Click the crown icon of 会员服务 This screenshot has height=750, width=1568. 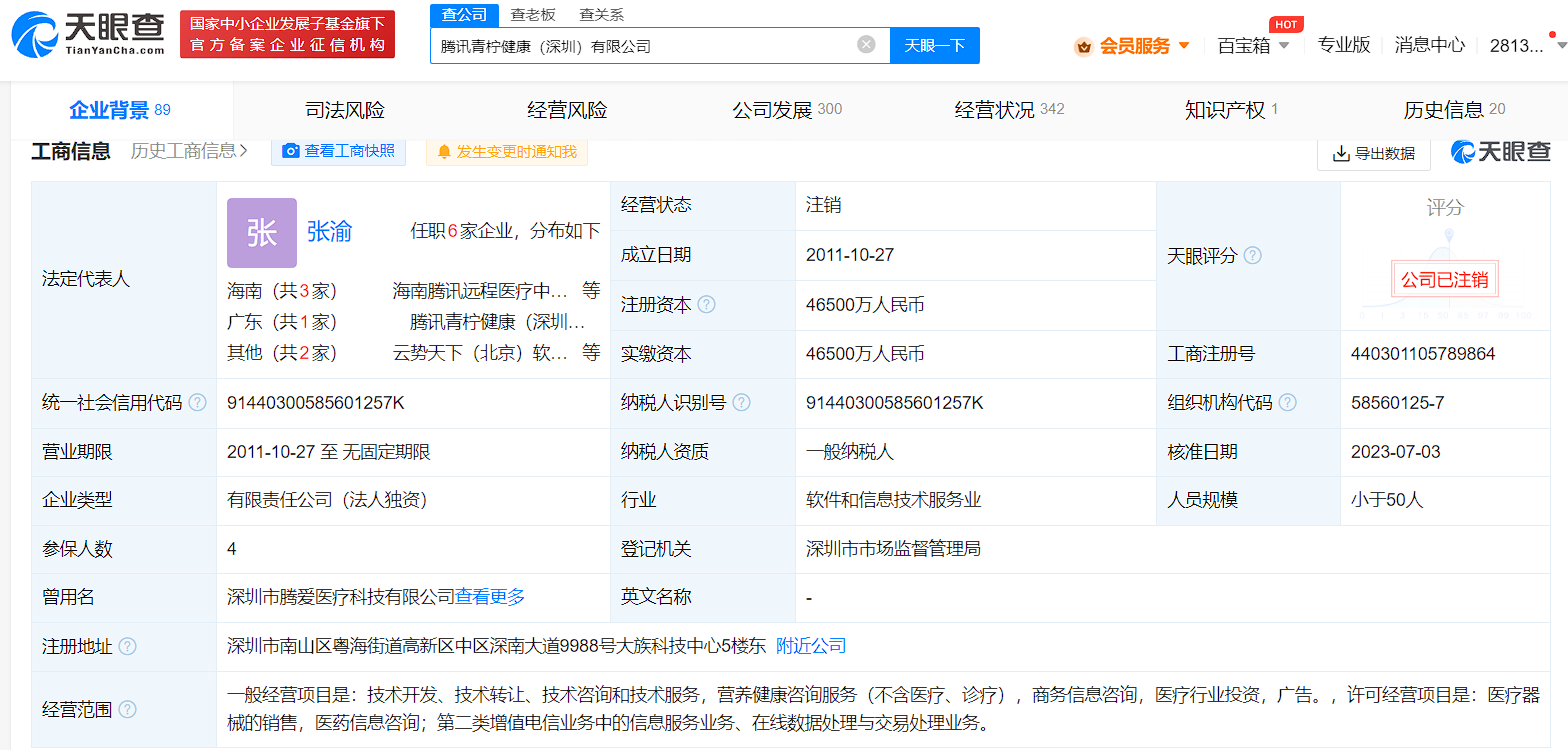[x=1084, y=45]
